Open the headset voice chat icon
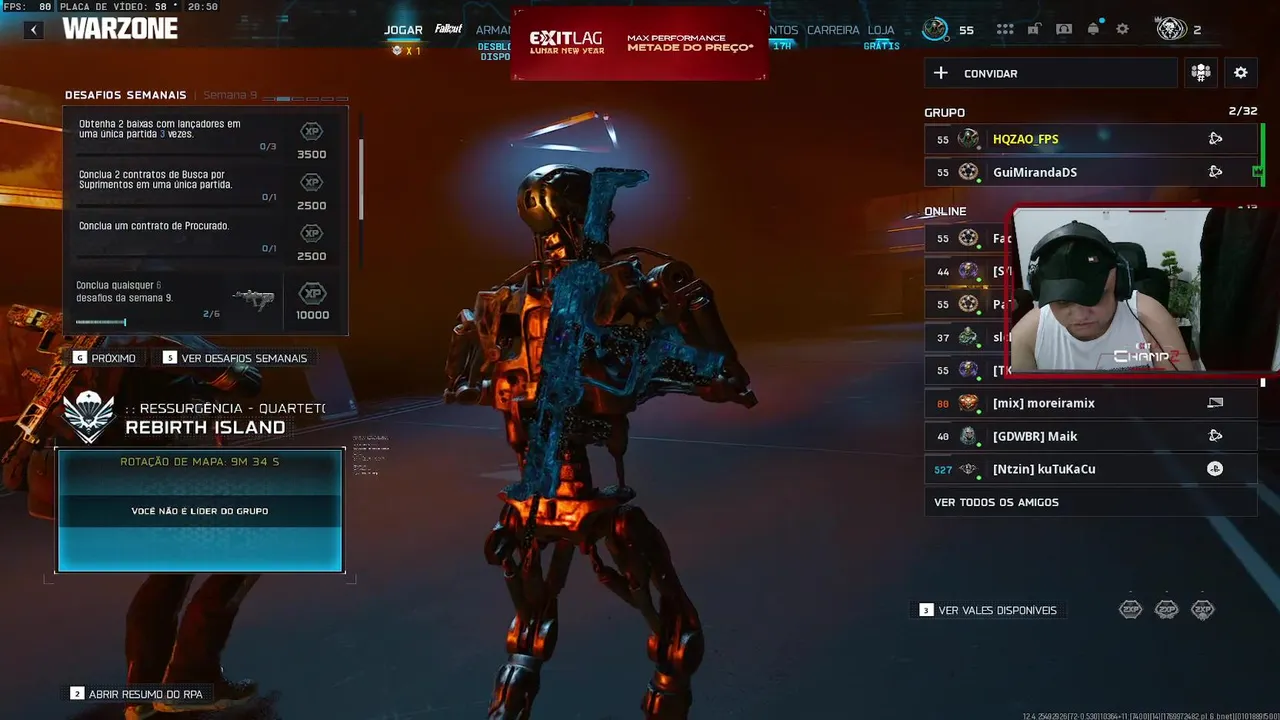 tap(1064, 29)
